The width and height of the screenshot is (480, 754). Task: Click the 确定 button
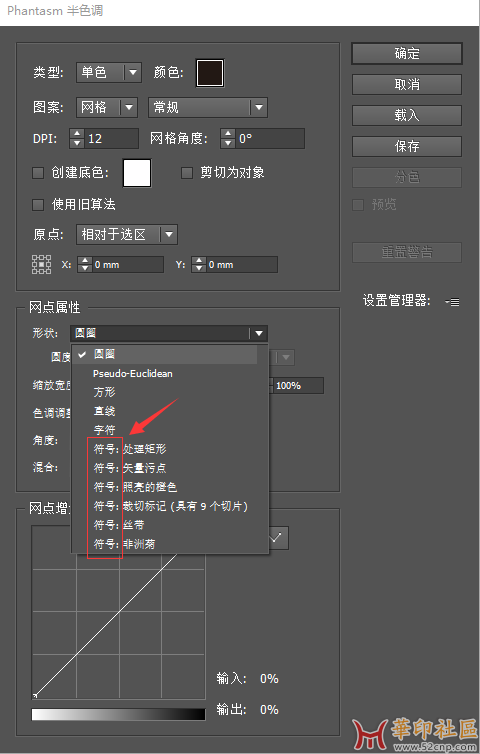click(407, 53)
